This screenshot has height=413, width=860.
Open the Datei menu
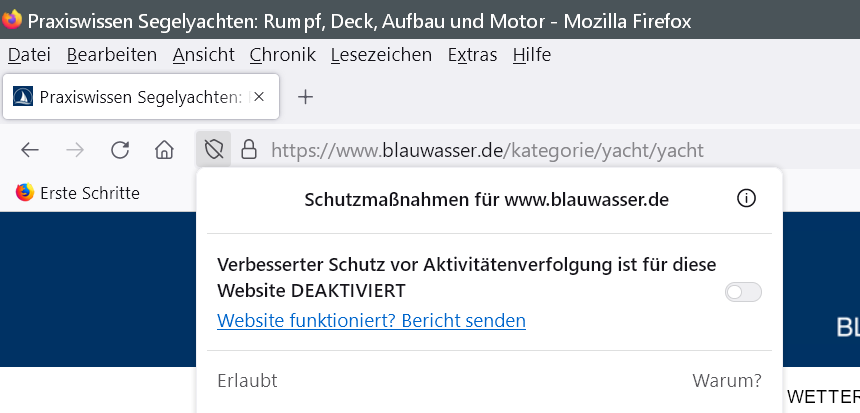pyautogui.click(x=29, y=55)
